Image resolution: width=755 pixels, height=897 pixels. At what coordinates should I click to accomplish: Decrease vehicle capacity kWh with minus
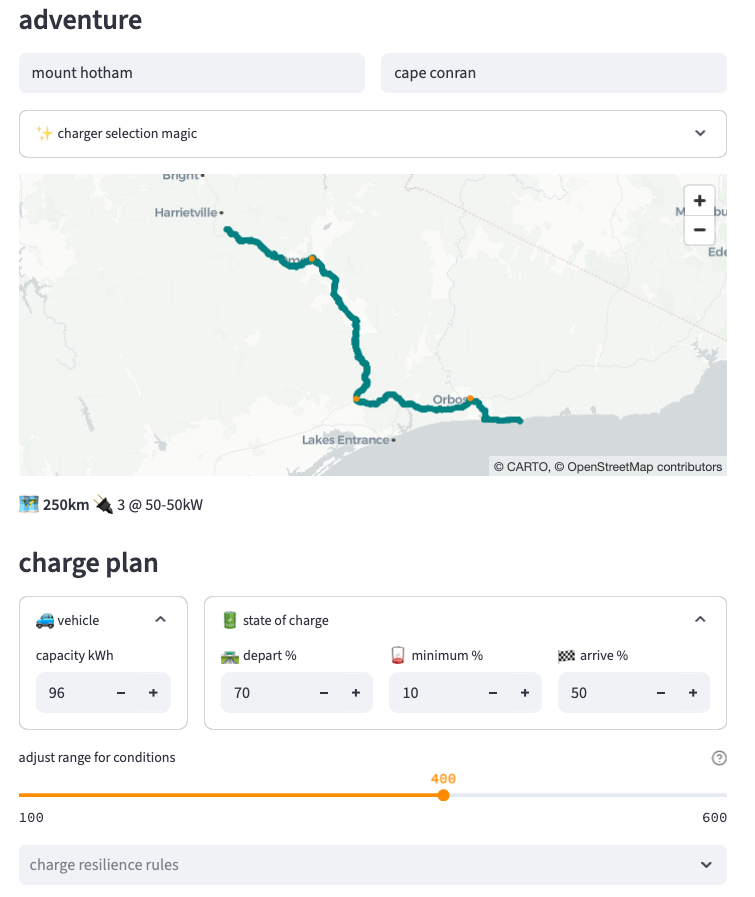tap(121, 693)
